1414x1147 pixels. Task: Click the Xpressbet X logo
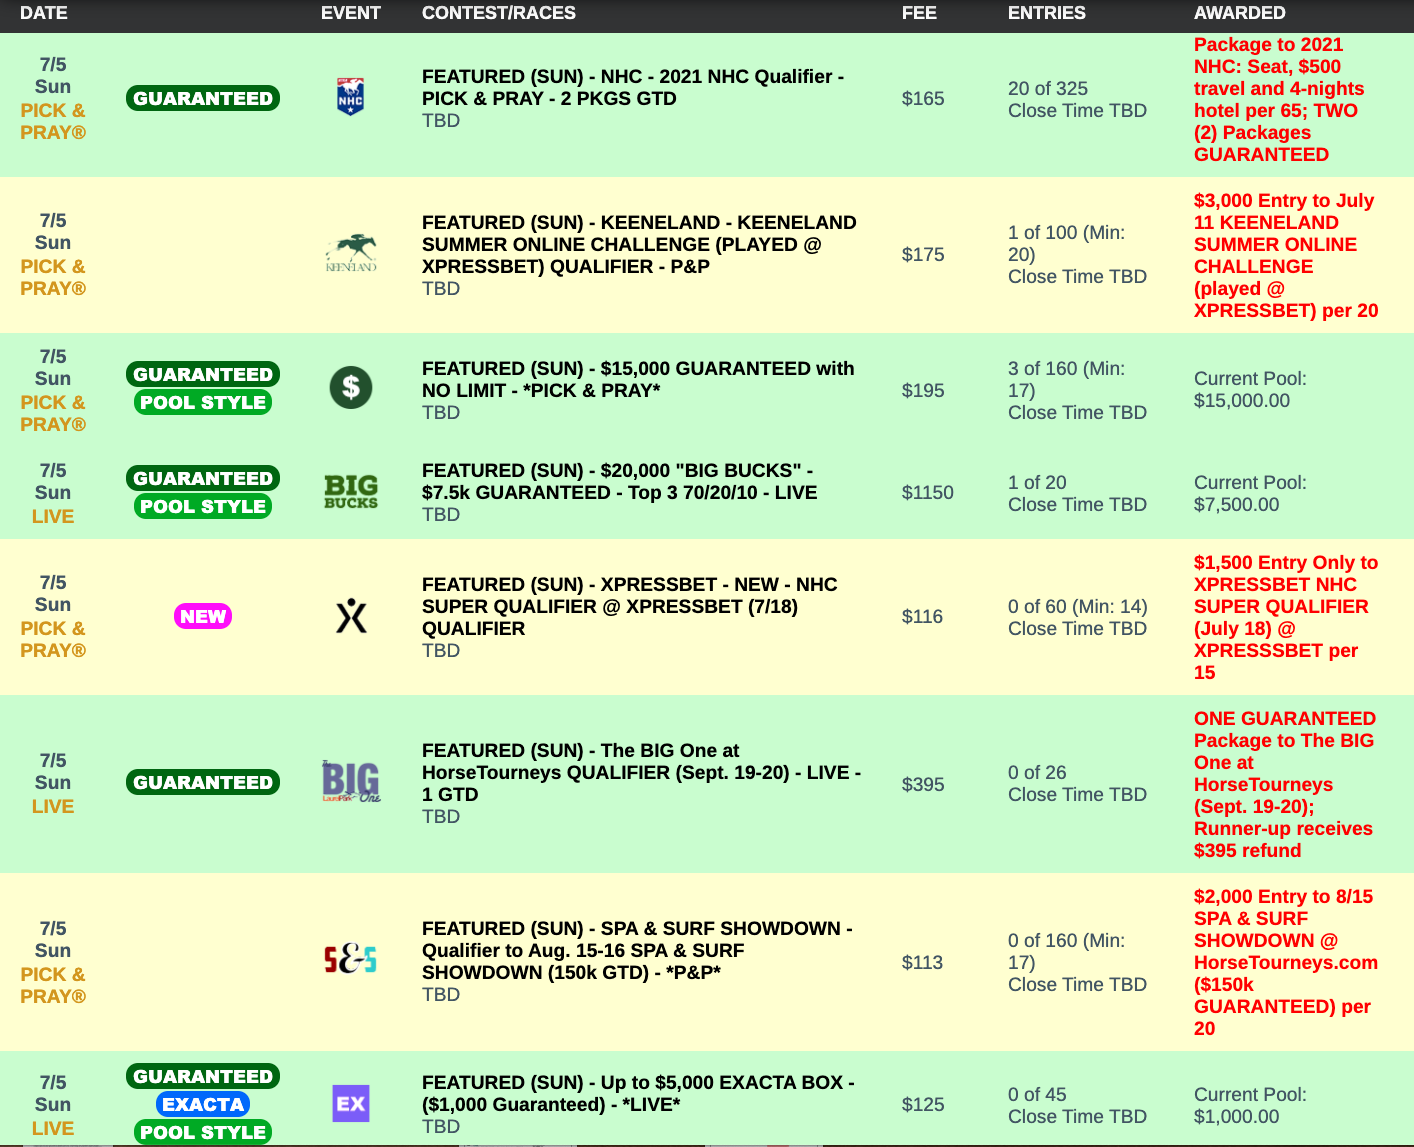[351, 616]
